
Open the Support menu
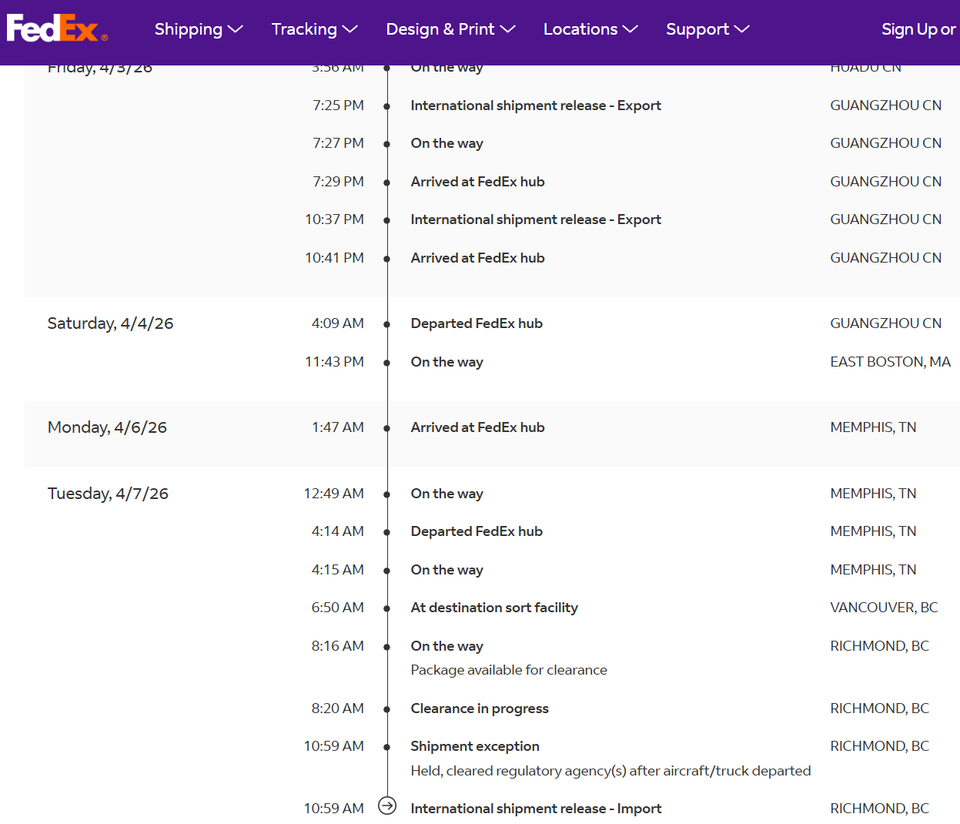tap(707, 29)
